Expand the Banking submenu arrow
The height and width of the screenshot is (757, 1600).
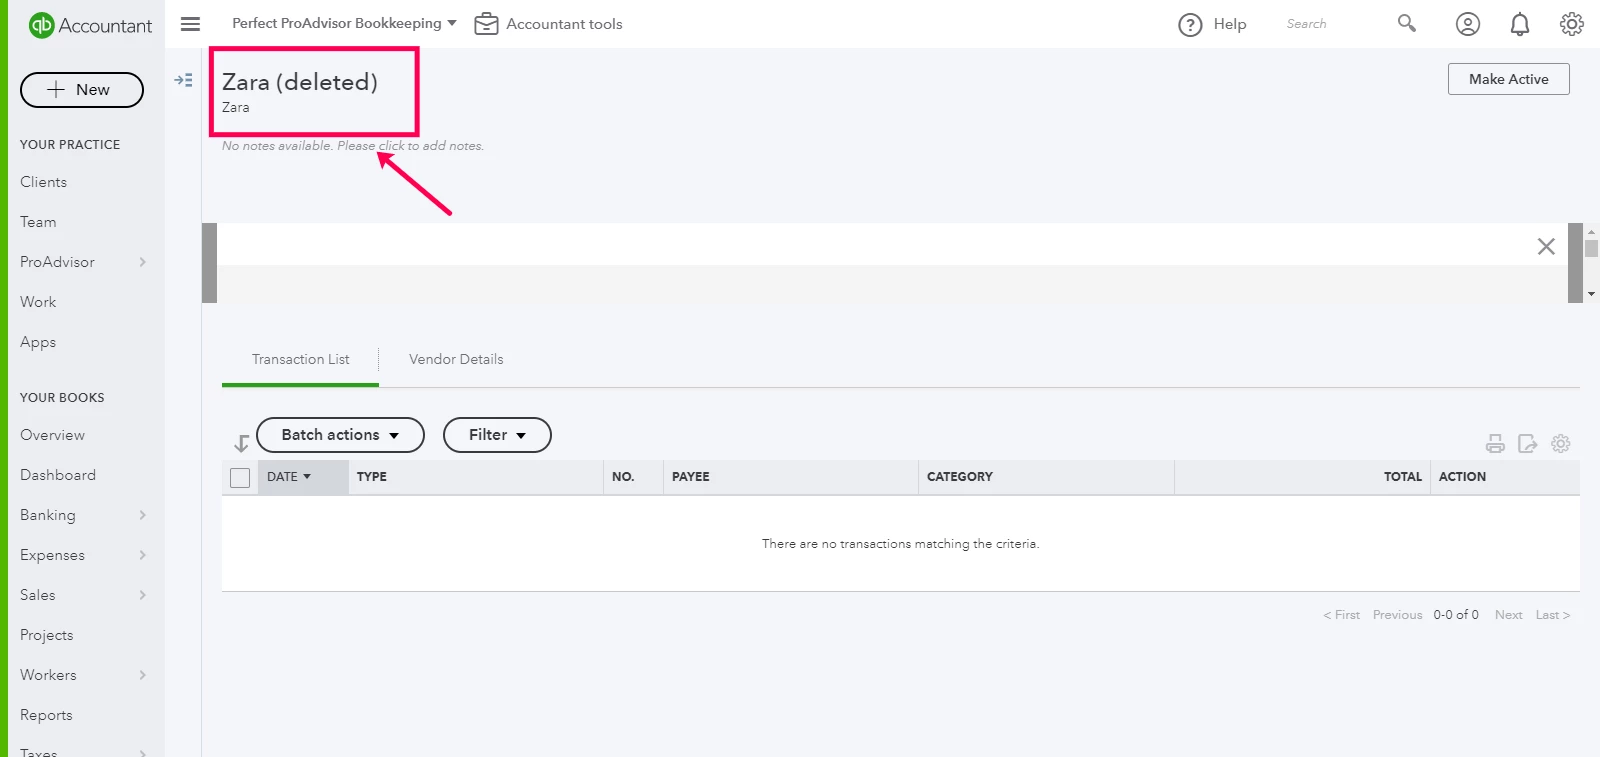[143, 515]
